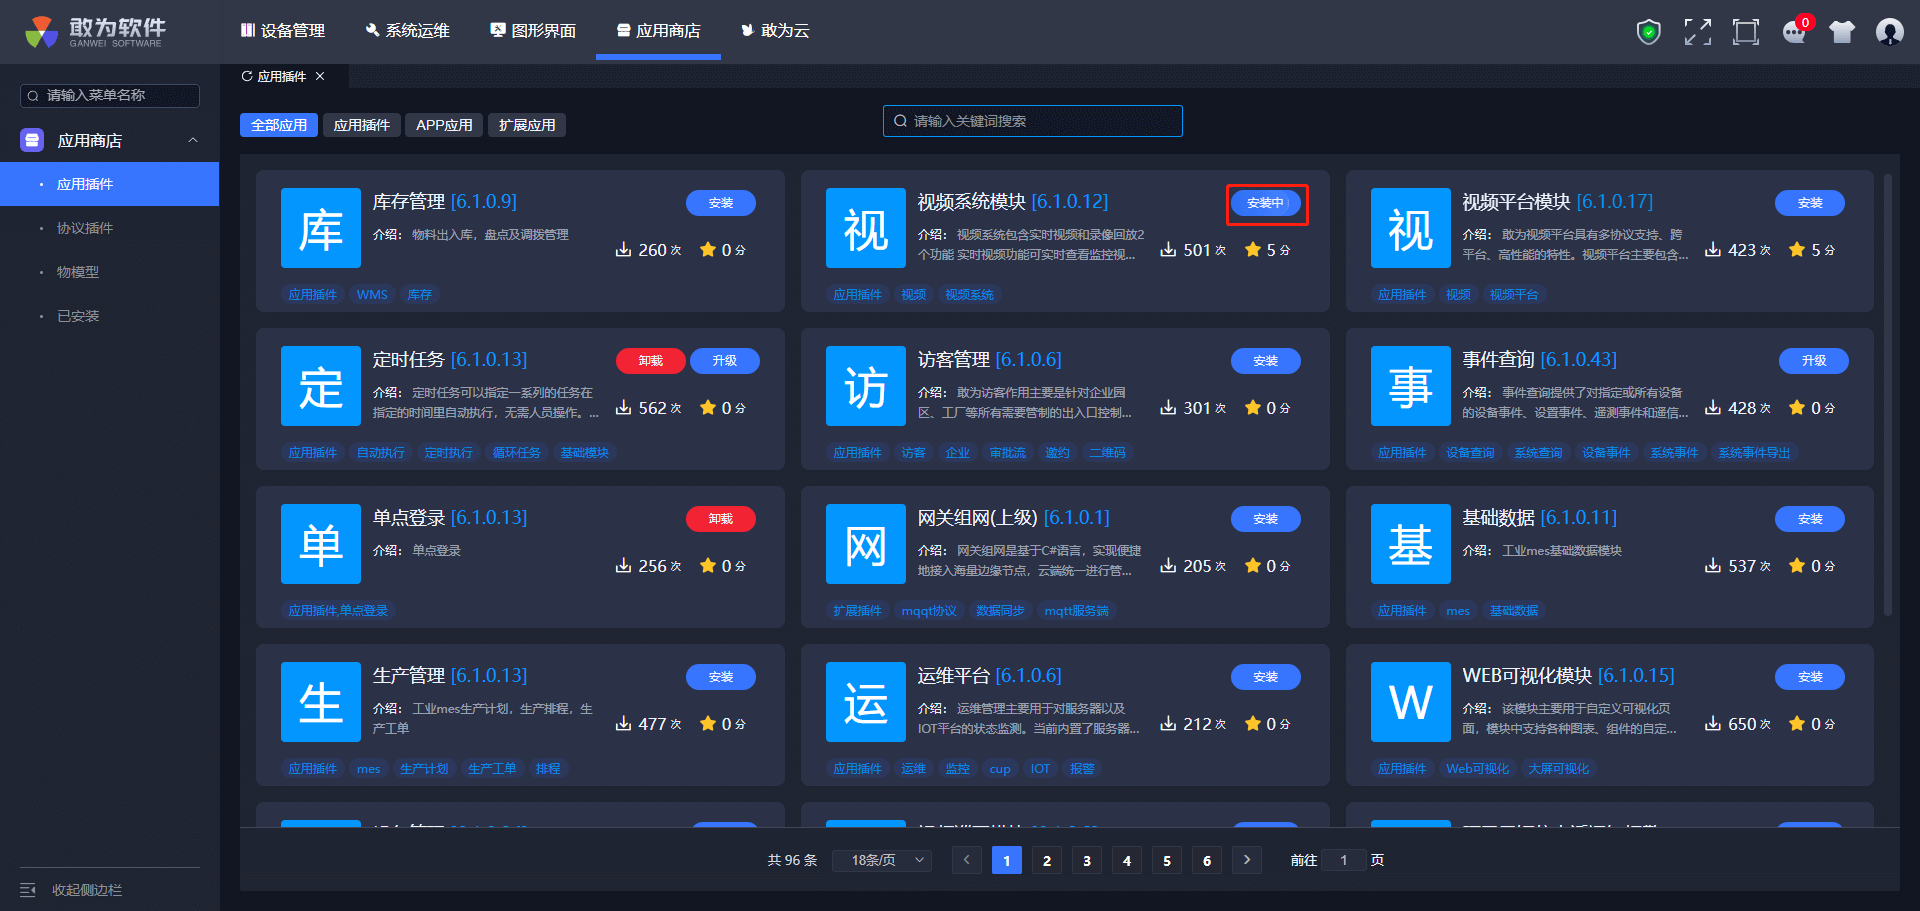Toggle fullscreen with the expand arrows icon
The width and height of the screenshot is (1920, 911).
1697,32
